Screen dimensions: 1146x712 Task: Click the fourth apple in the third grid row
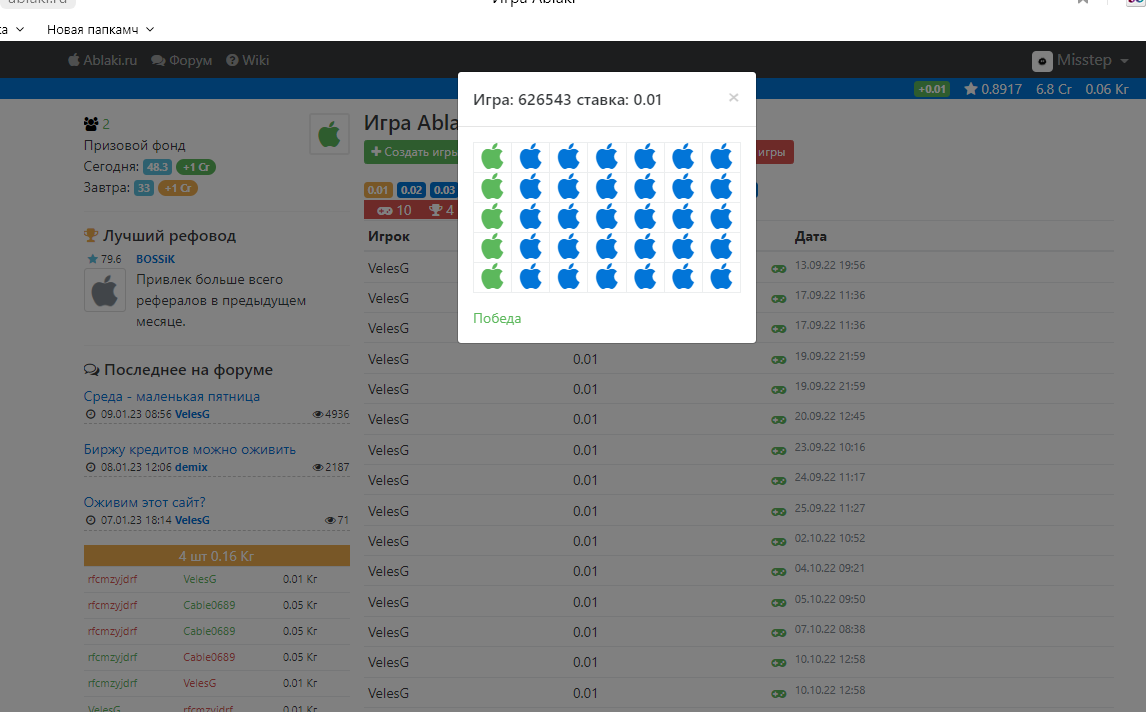pyautogui.click(x=607, y=217)
